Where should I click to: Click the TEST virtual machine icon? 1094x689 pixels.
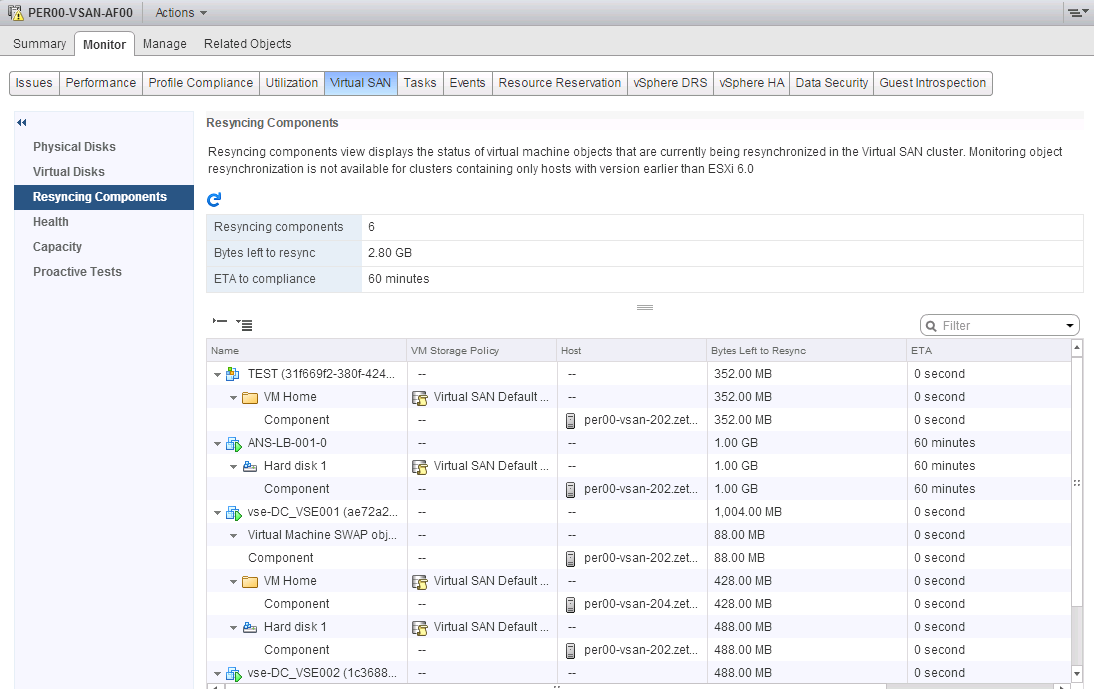click(233, 374)
